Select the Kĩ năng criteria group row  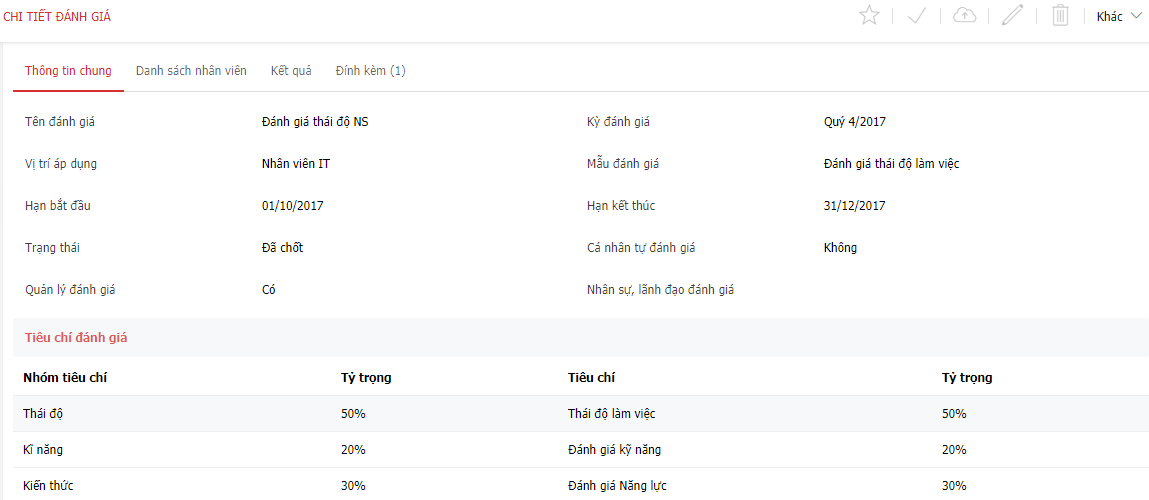coord(43,450)
